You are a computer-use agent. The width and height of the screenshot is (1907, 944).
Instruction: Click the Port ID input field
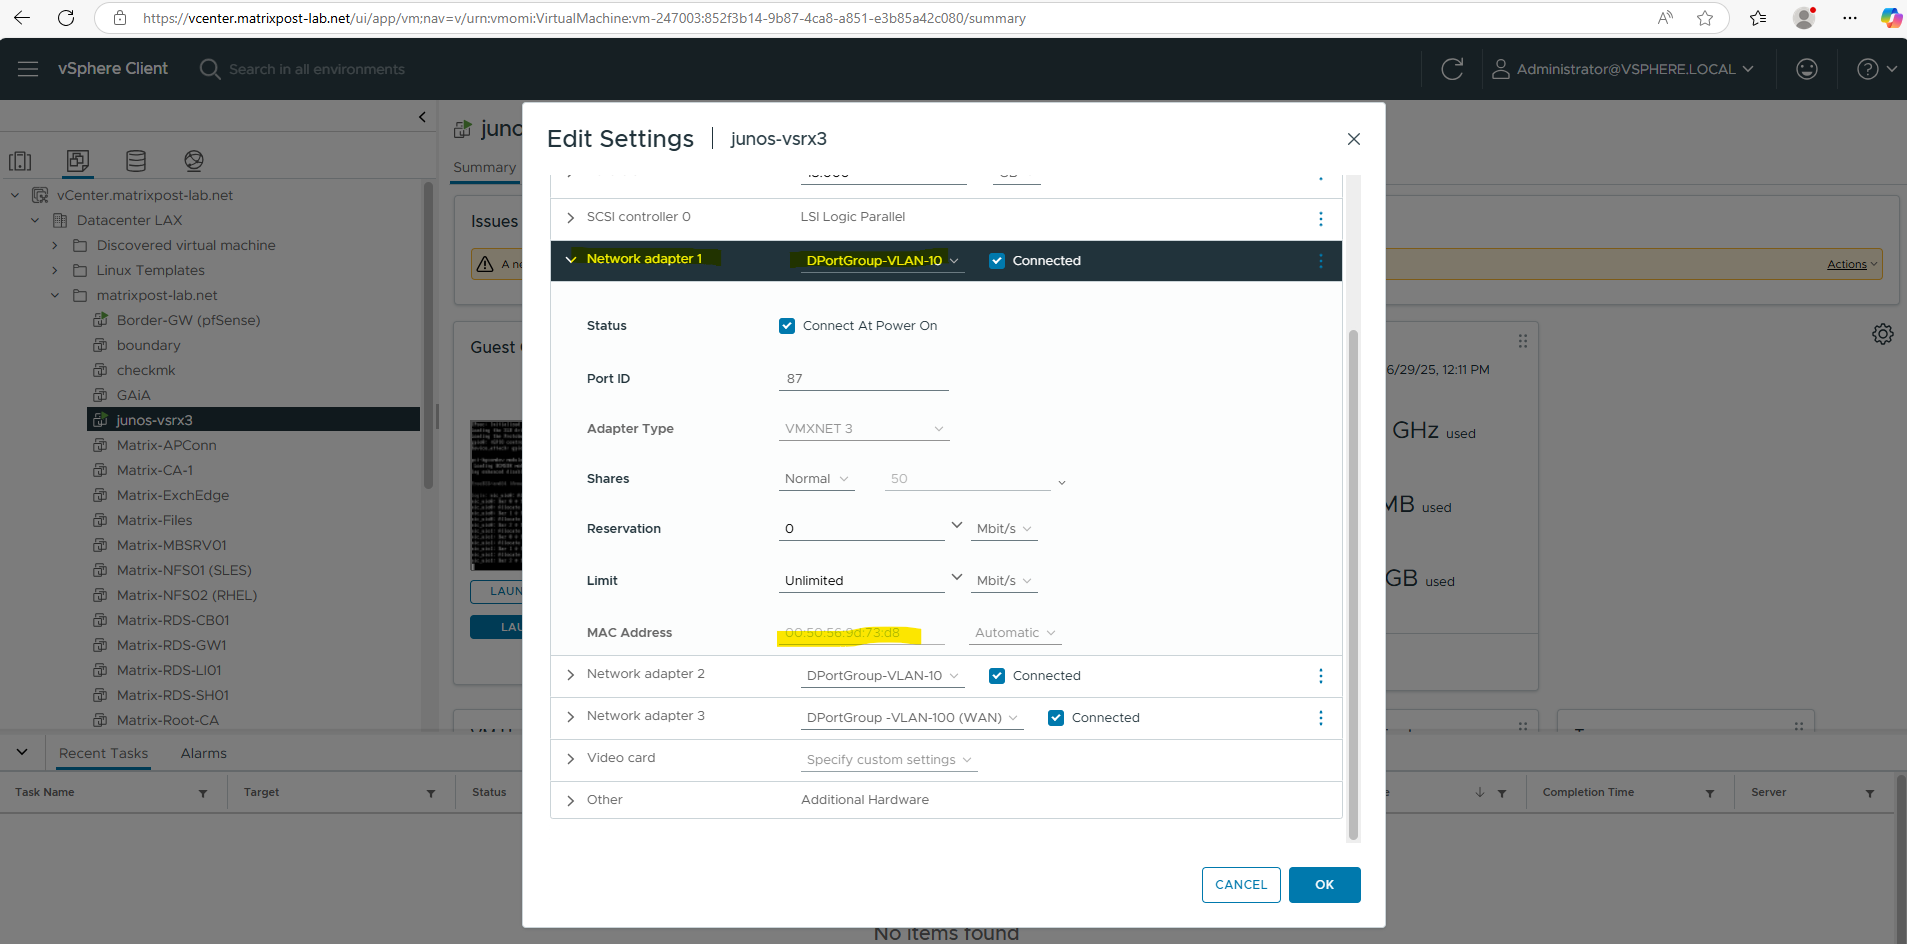tap(864, 379)
